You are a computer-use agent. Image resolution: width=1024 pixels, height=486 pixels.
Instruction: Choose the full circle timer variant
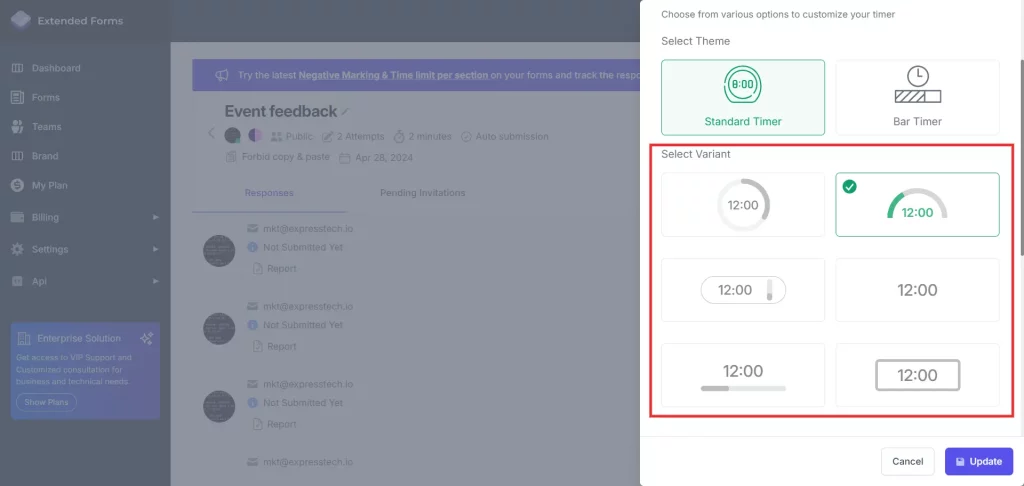pyautogui.click(x=742, y=205)
